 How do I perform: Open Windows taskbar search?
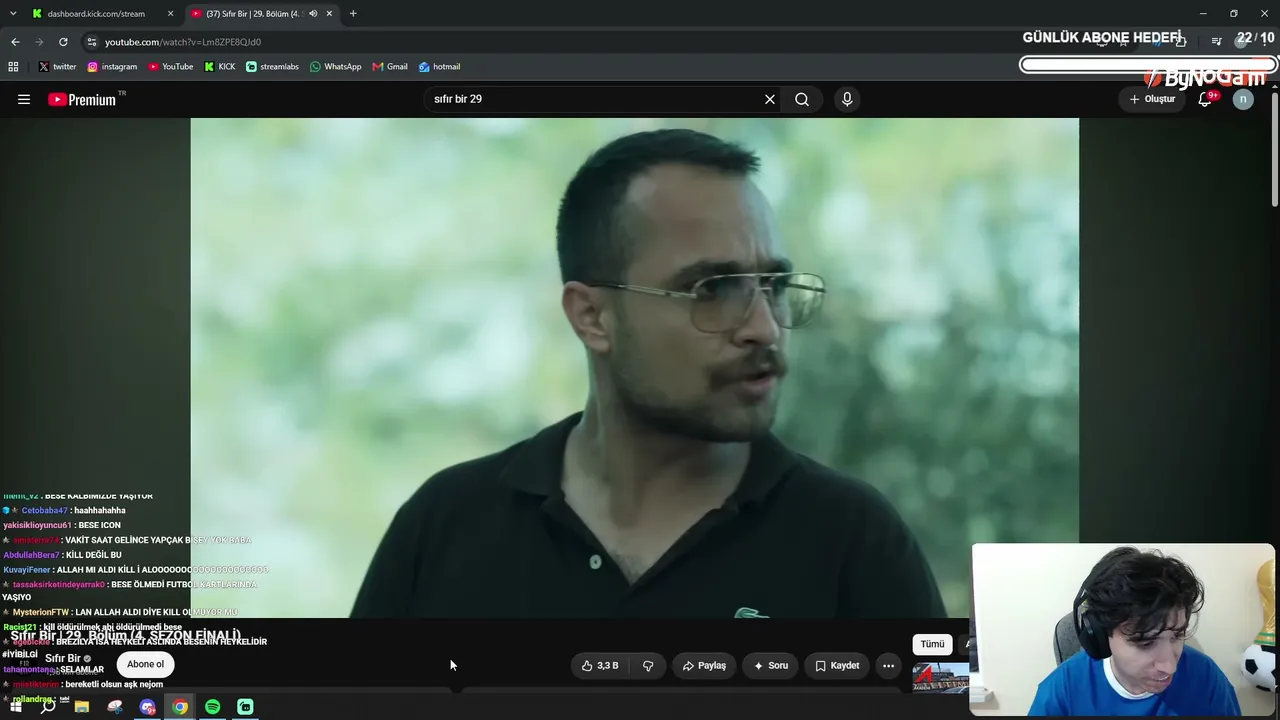coord(48,707)
